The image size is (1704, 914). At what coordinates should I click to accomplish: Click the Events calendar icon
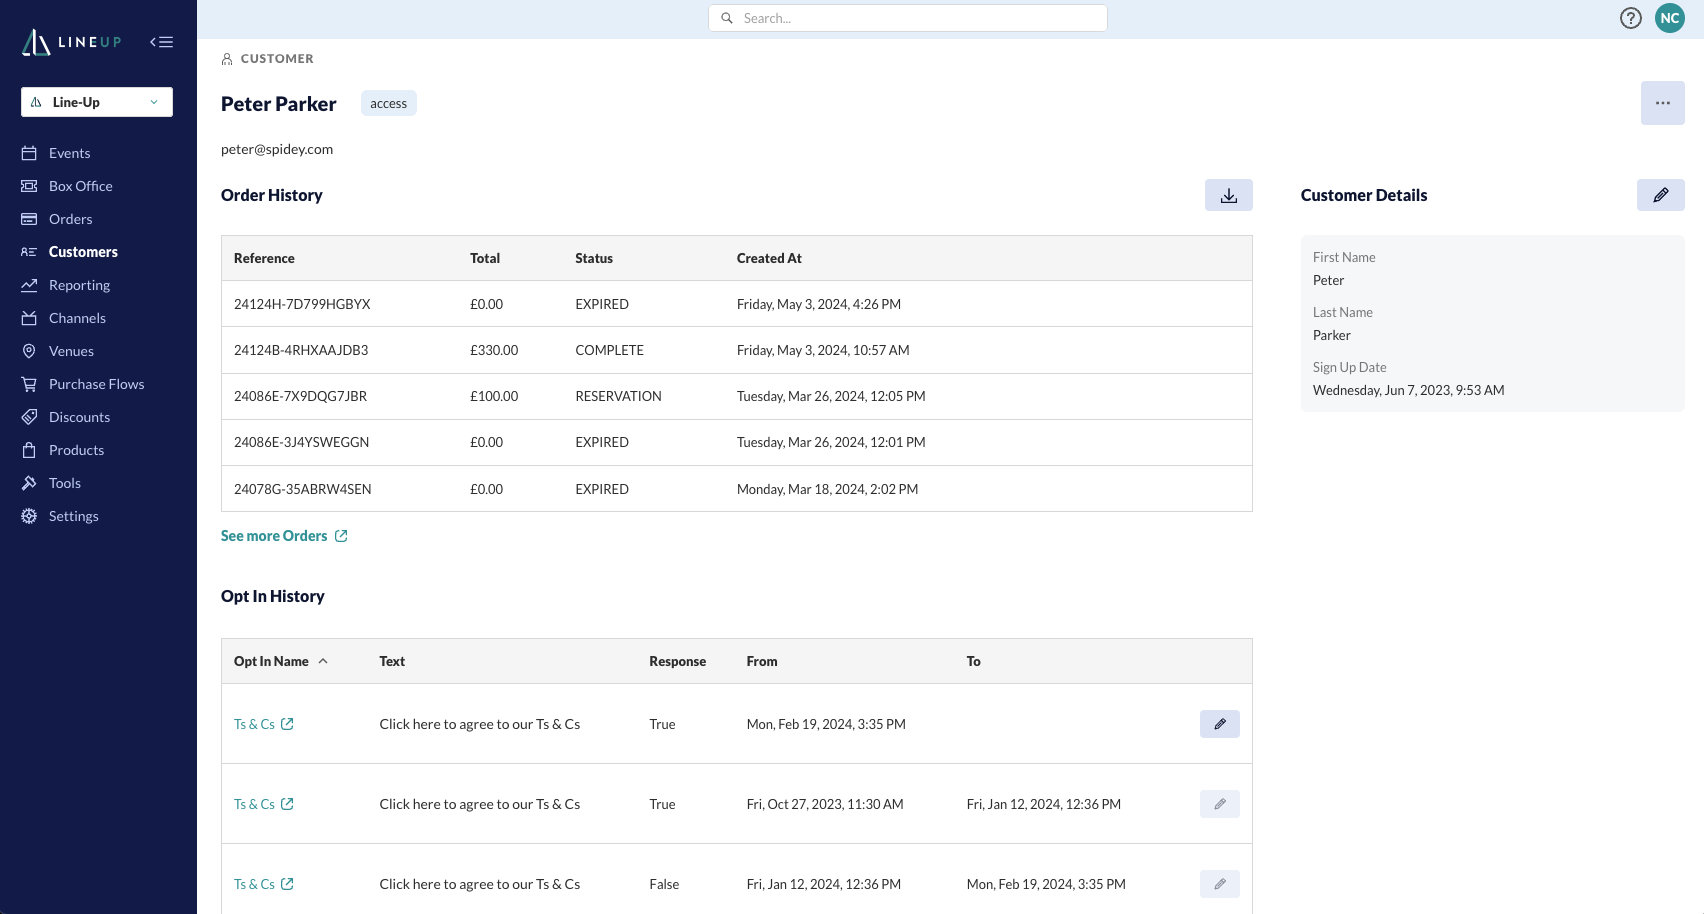pos(29,153)
